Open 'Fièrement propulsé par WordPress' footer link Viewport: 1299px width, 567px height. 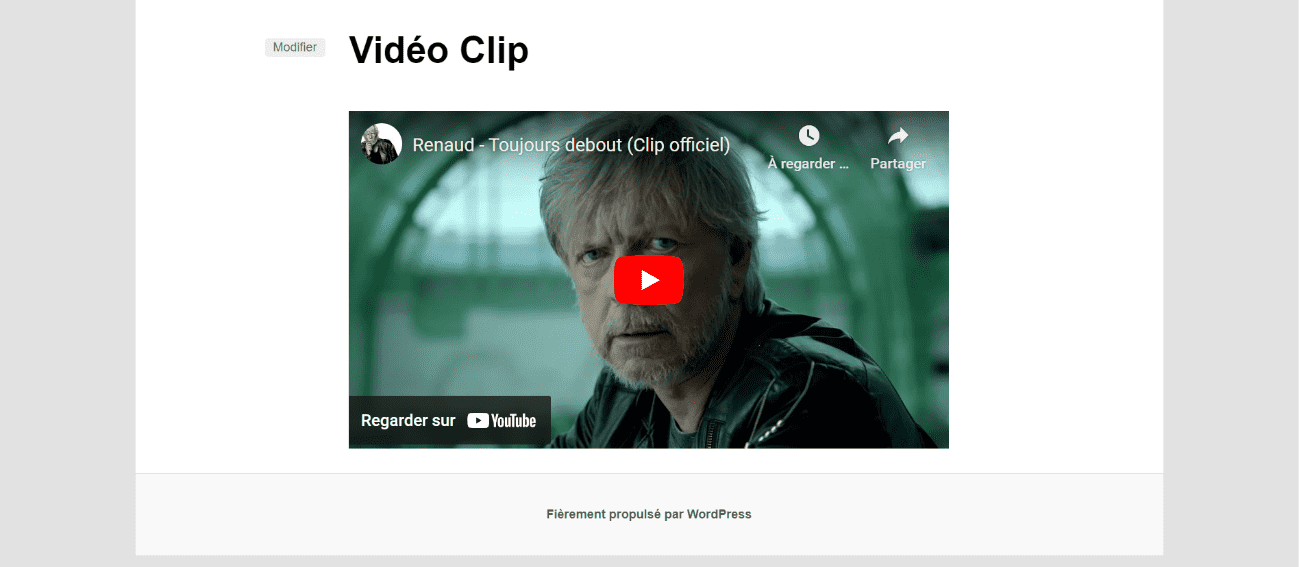pyautogui.click(x=649, y=514)
